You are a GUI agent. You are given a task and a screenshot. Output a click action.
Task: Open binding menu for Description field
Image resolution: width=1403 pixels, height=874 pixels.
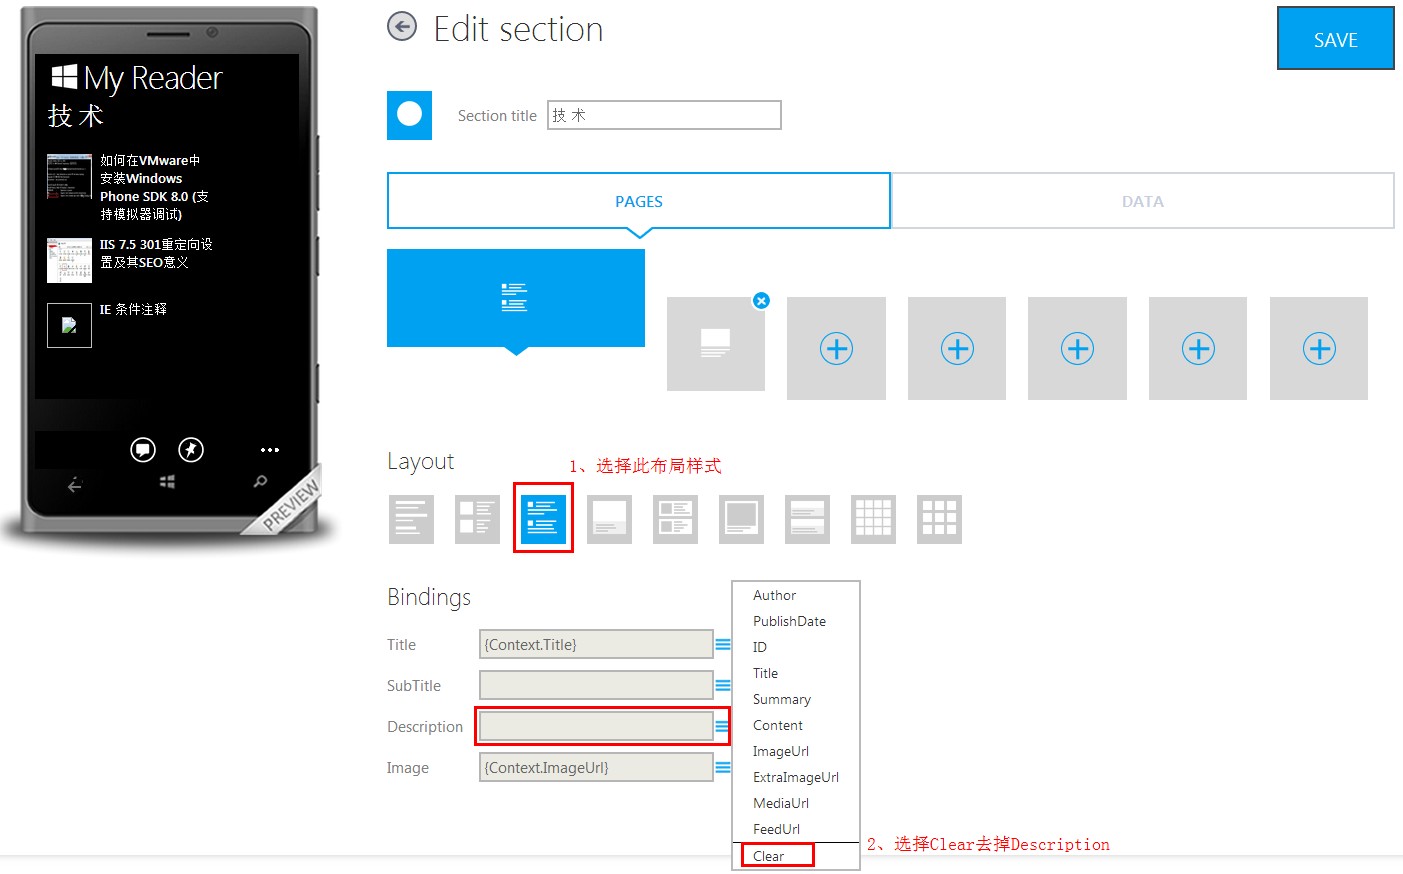722,727
